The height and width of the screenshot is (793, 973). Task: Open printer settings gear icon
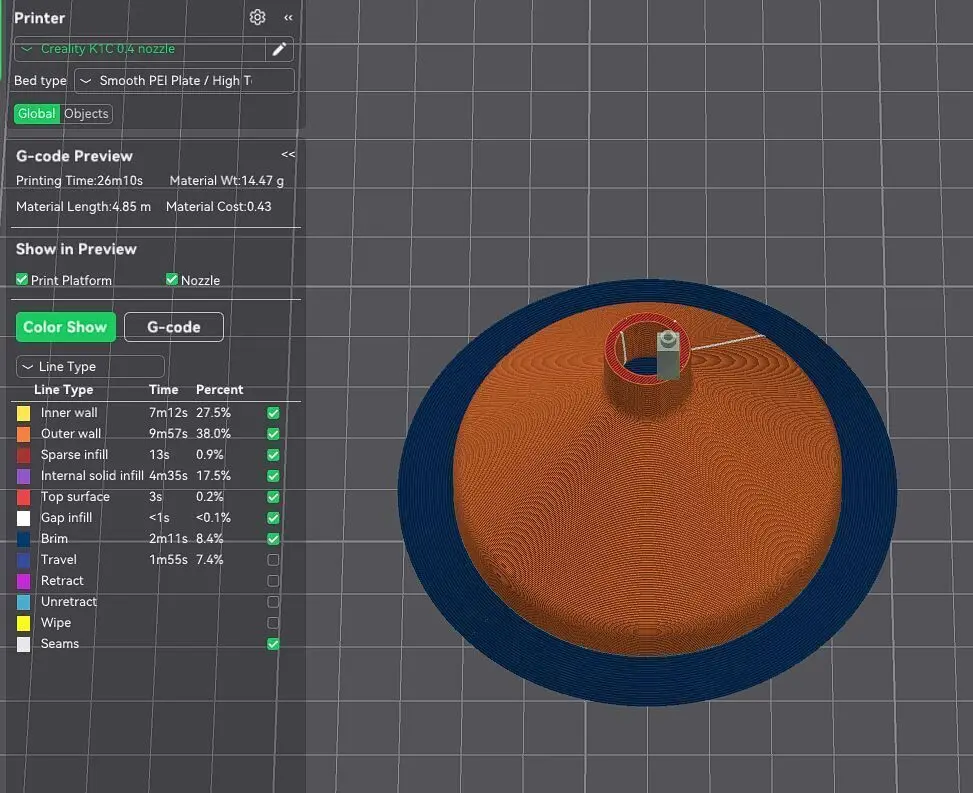(x=258, y=17)
